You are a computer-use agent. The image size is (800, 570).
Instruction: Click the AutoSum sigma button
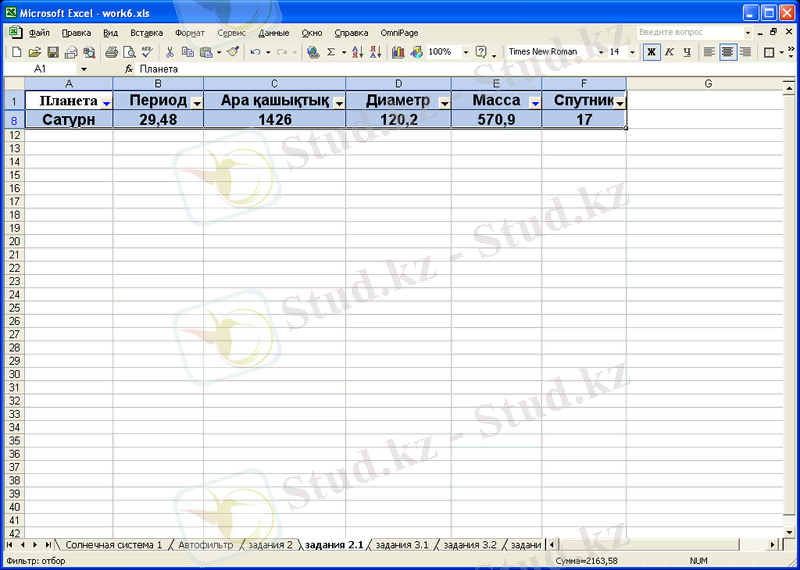[331, 52]
